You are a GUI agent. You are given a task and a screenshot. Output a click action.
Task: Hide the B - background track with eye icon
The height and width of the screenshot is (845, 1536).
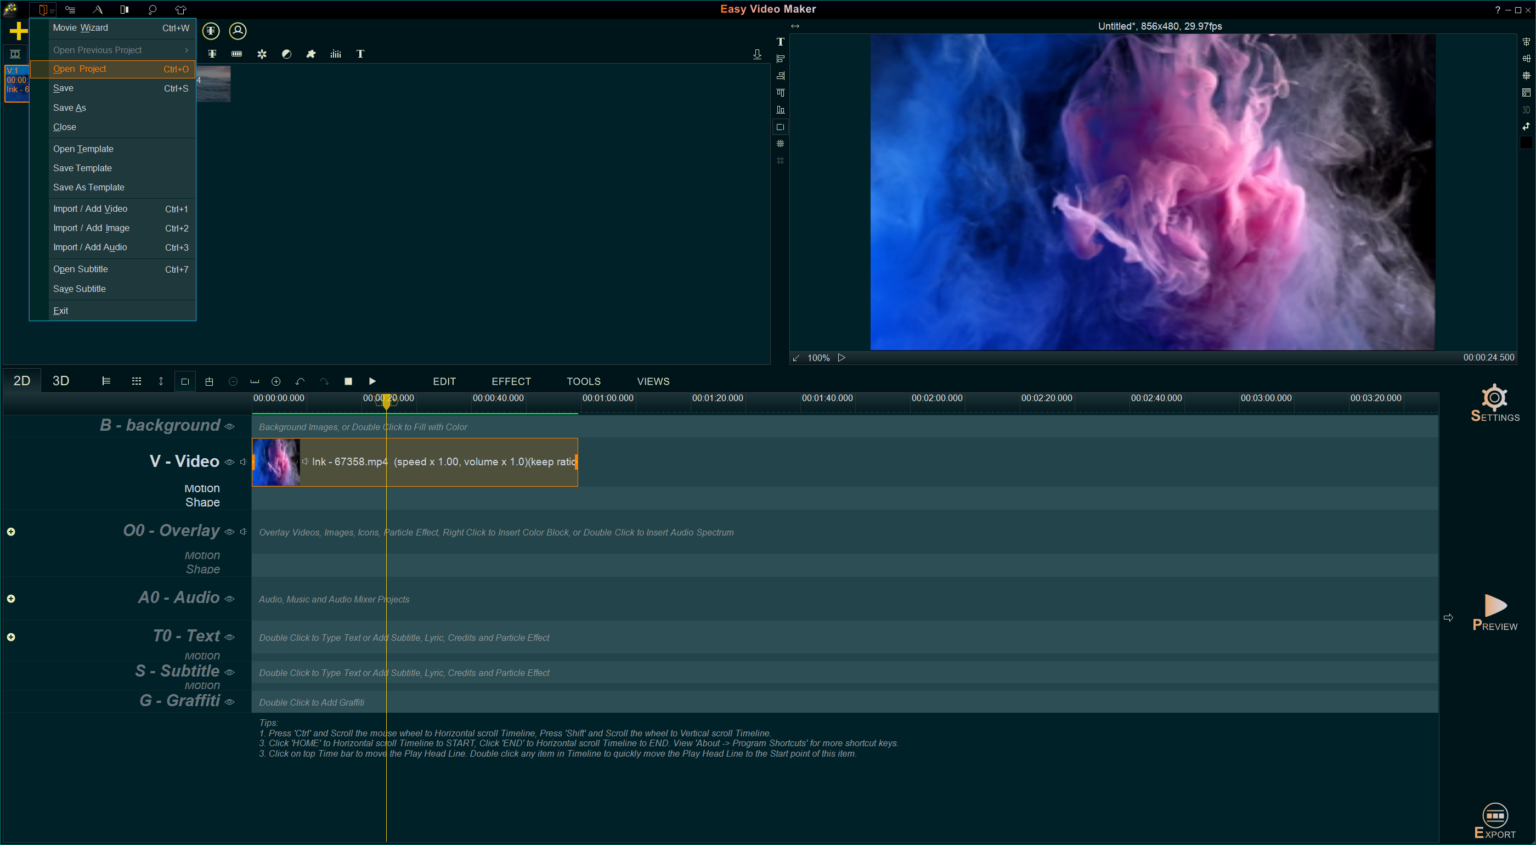click(229, 426)
